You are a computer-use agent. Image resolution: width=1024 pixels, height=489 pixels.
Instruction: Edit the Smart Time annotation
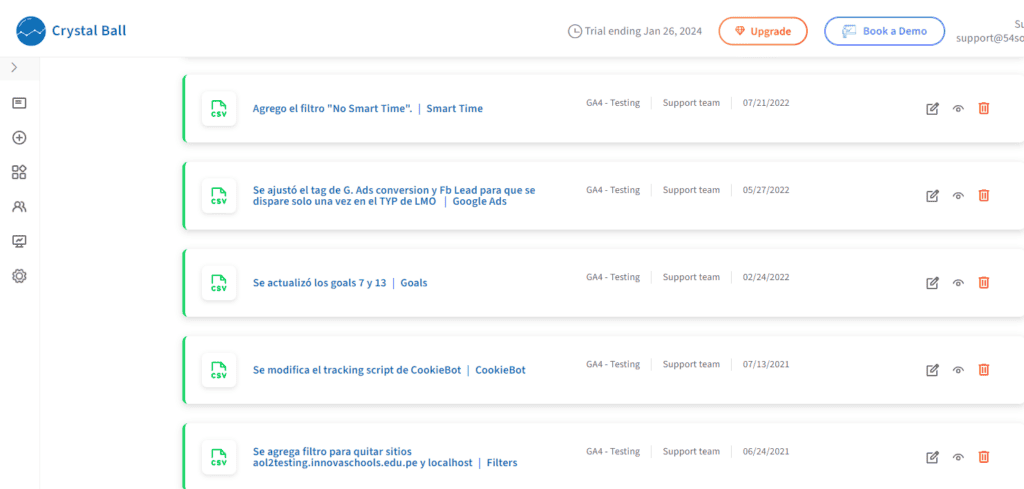933,108
